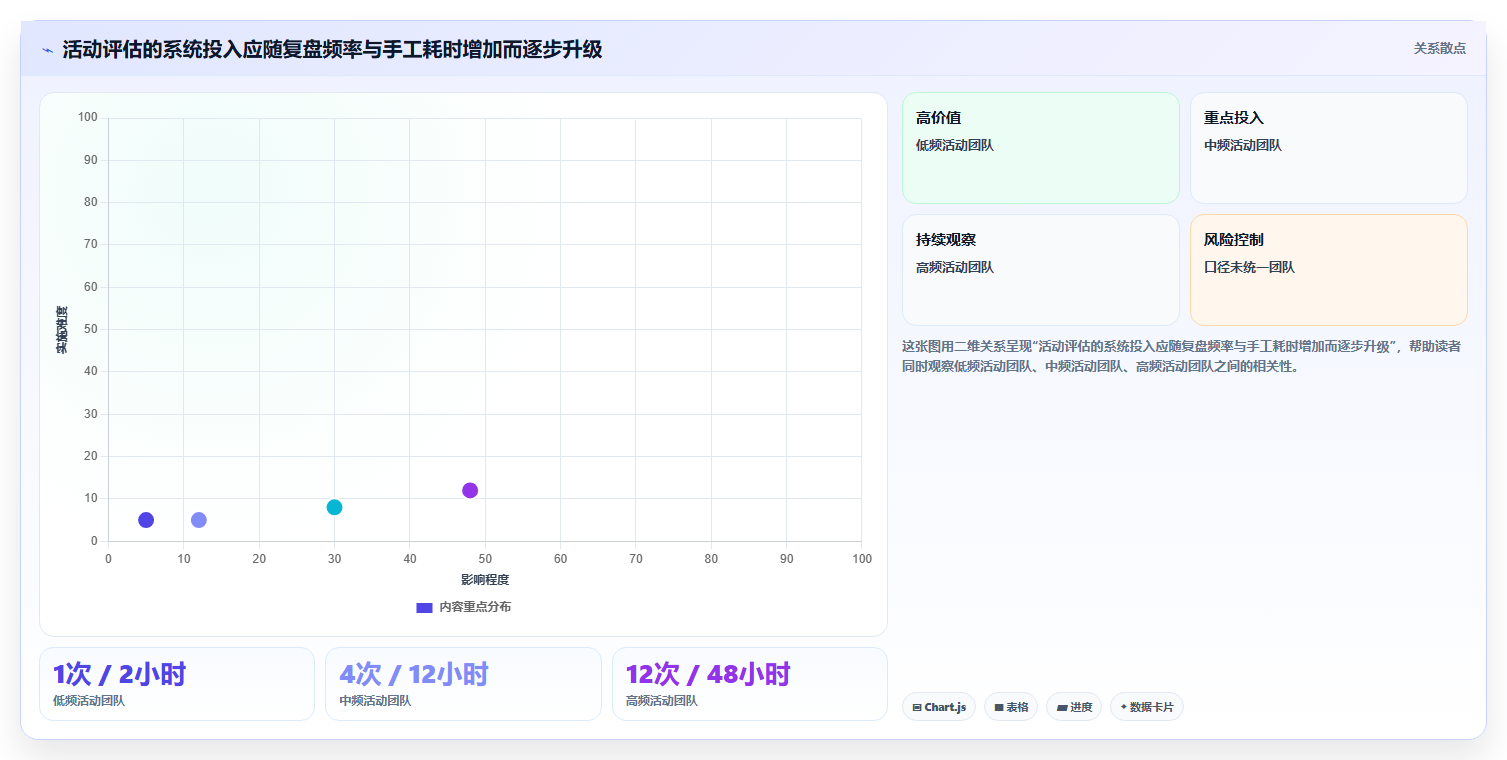Image resolution: width=1507 pixels, height=760 pixels.
Task: Select the purple scatter point at 48
Action: pos(470,490)
